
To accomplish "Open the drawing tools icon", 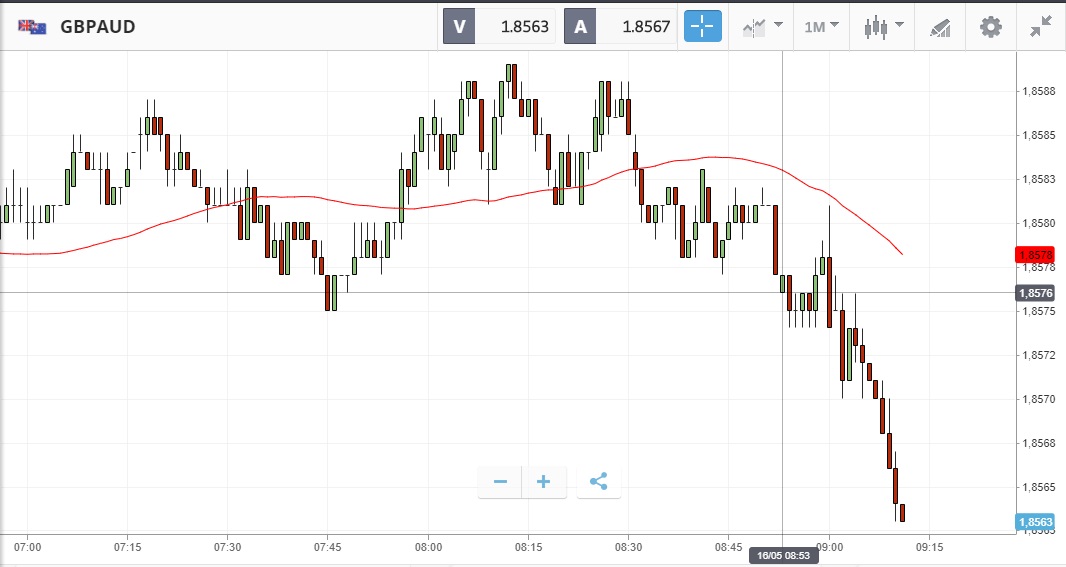I will (940, 26).
